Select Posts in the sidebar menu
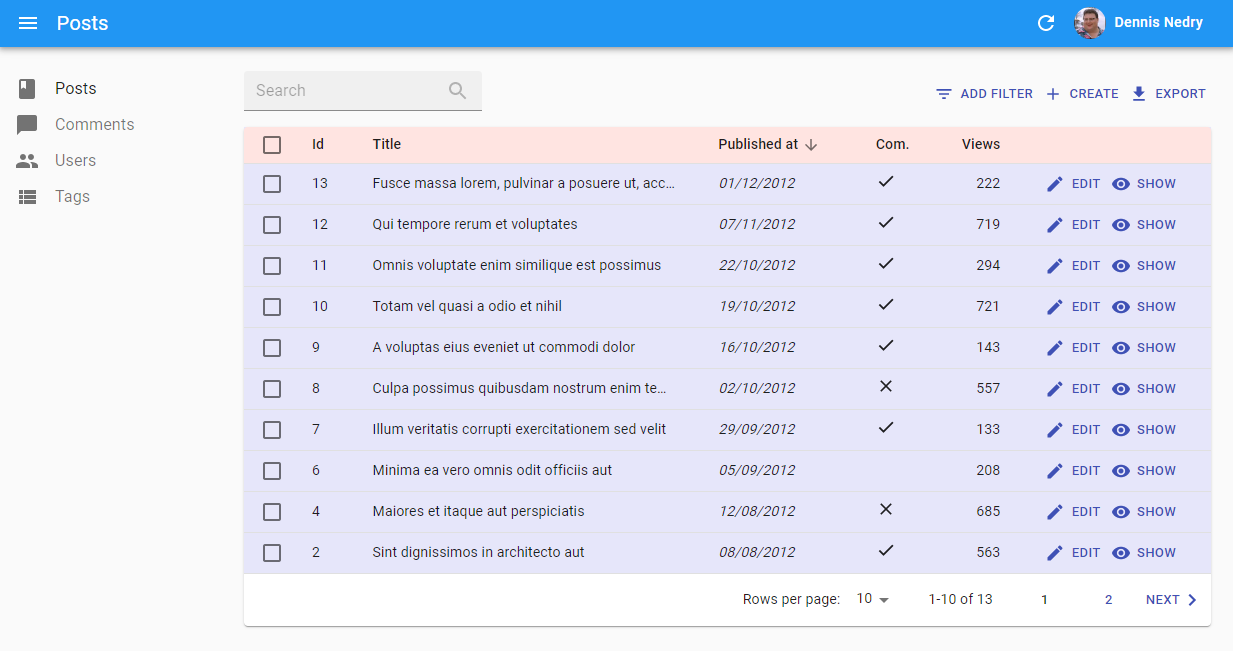 [75, 89]
